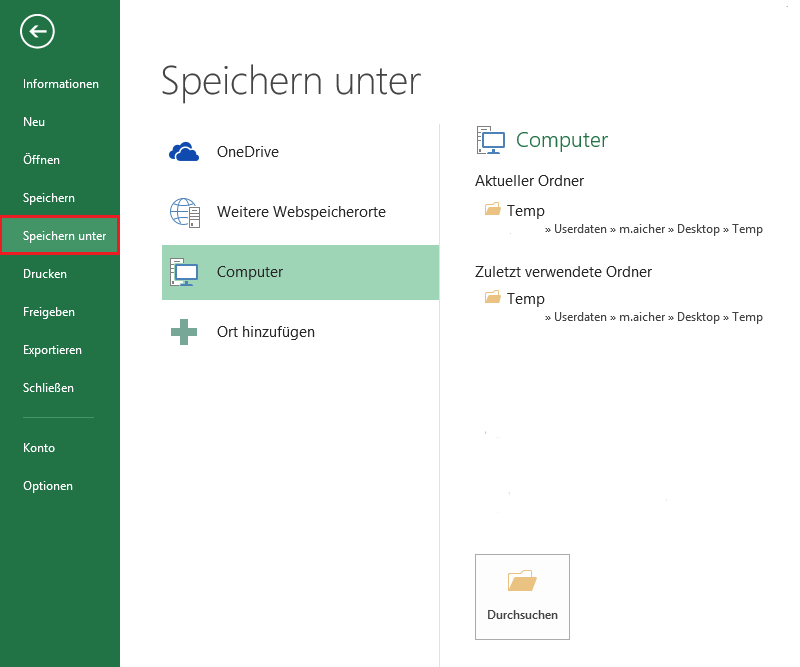Click the folder icon under Zuletzt verwendete Ordner
This screenshot has width=800, height=667.
pyautogui.click(x=492, y=298)
